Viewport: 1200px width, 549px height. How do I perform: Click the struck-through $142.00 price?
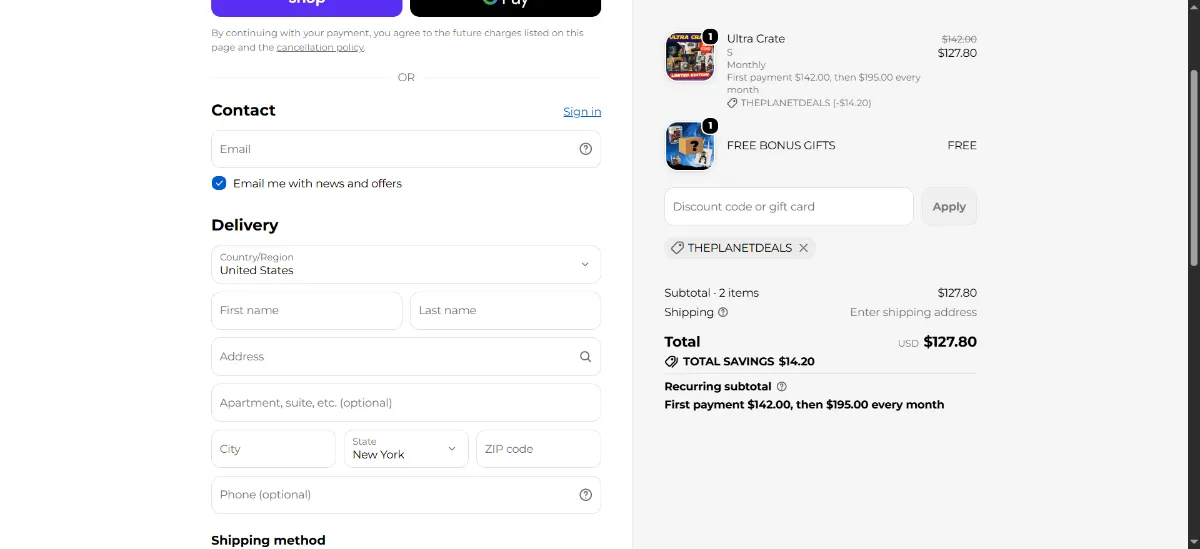point(959,39)
